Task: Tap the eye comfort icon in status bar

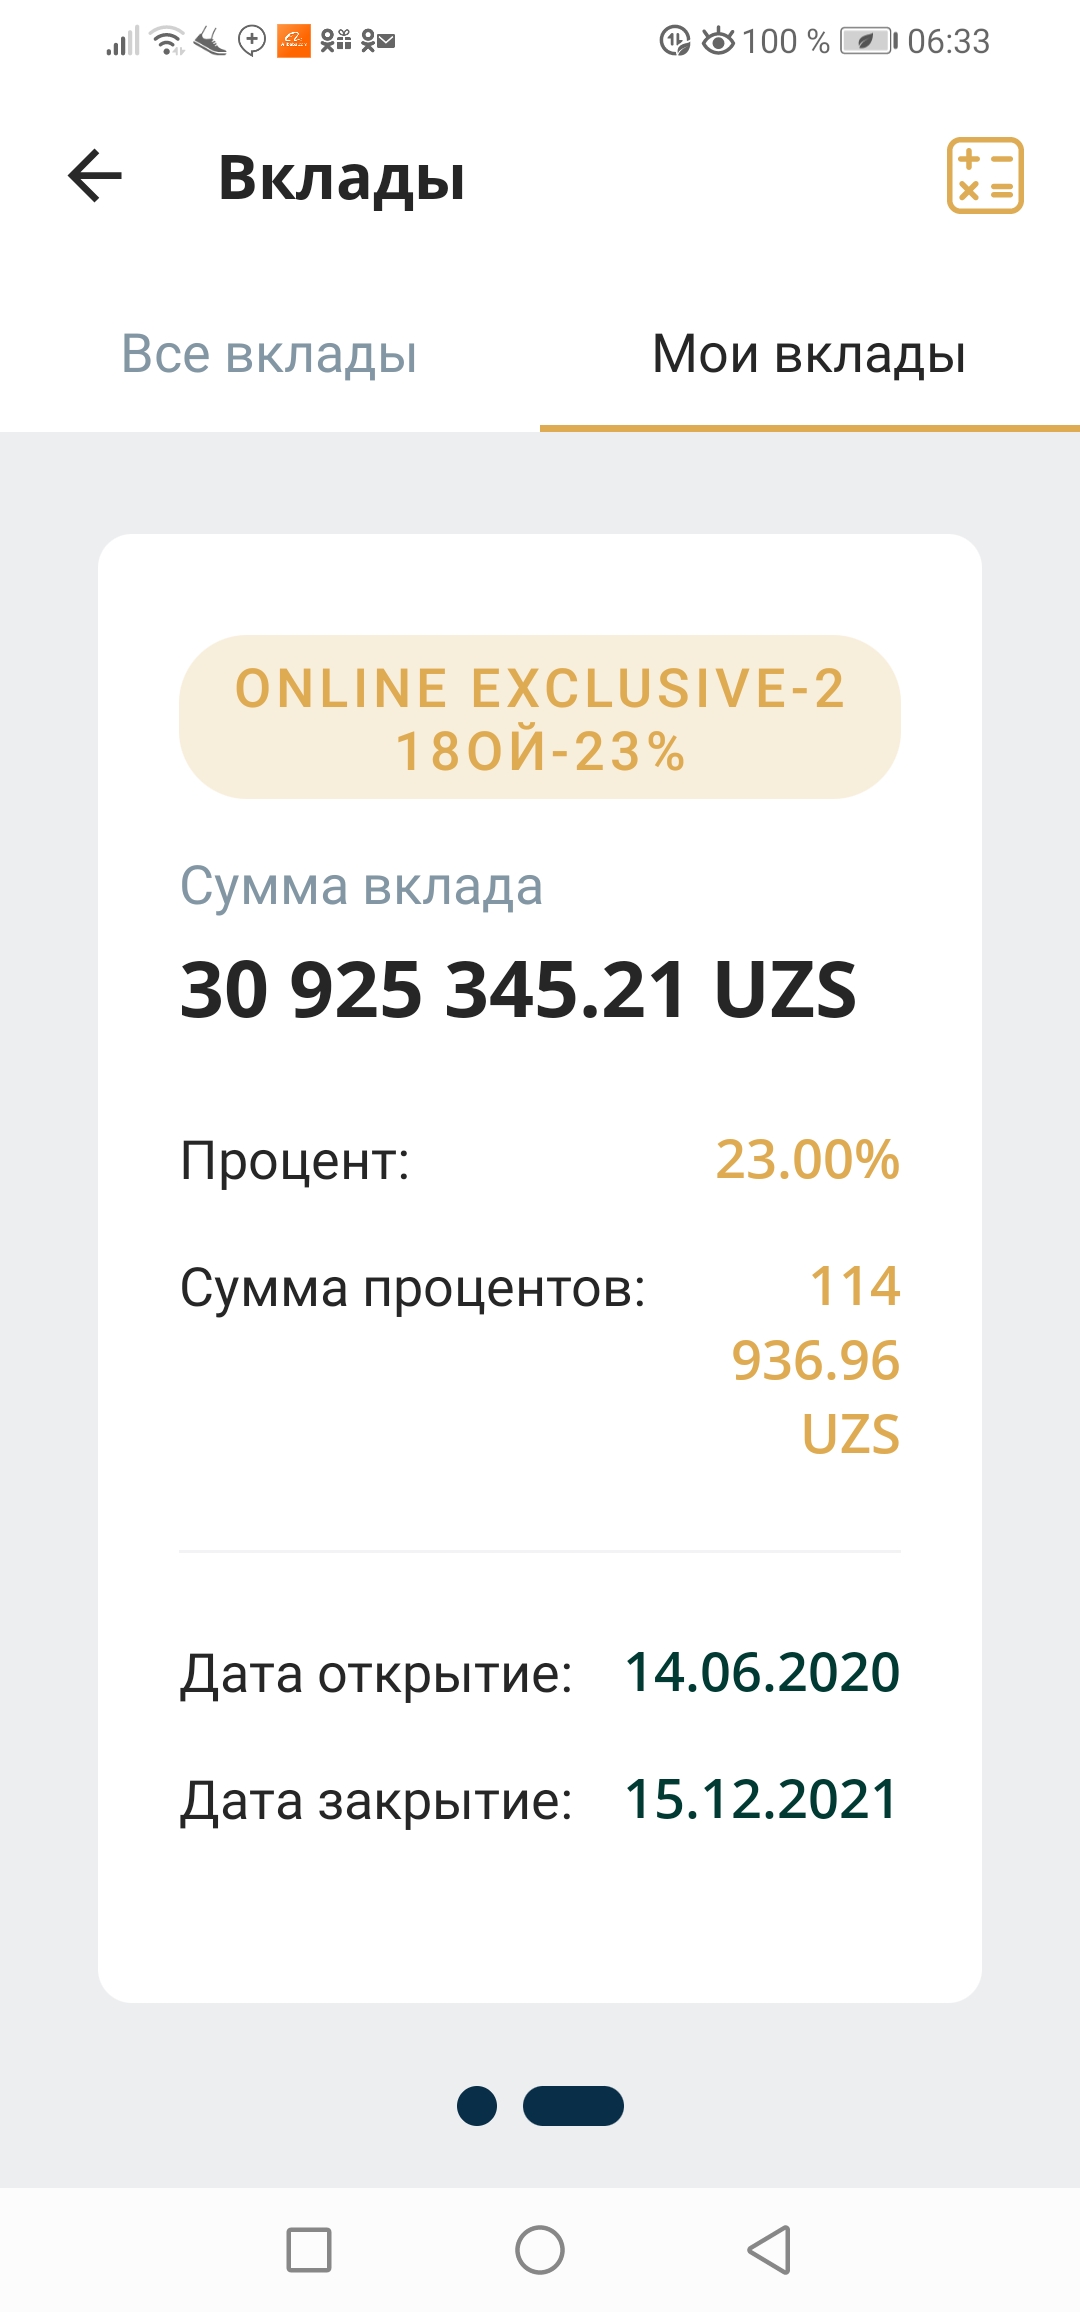Action: coord(718,41)
